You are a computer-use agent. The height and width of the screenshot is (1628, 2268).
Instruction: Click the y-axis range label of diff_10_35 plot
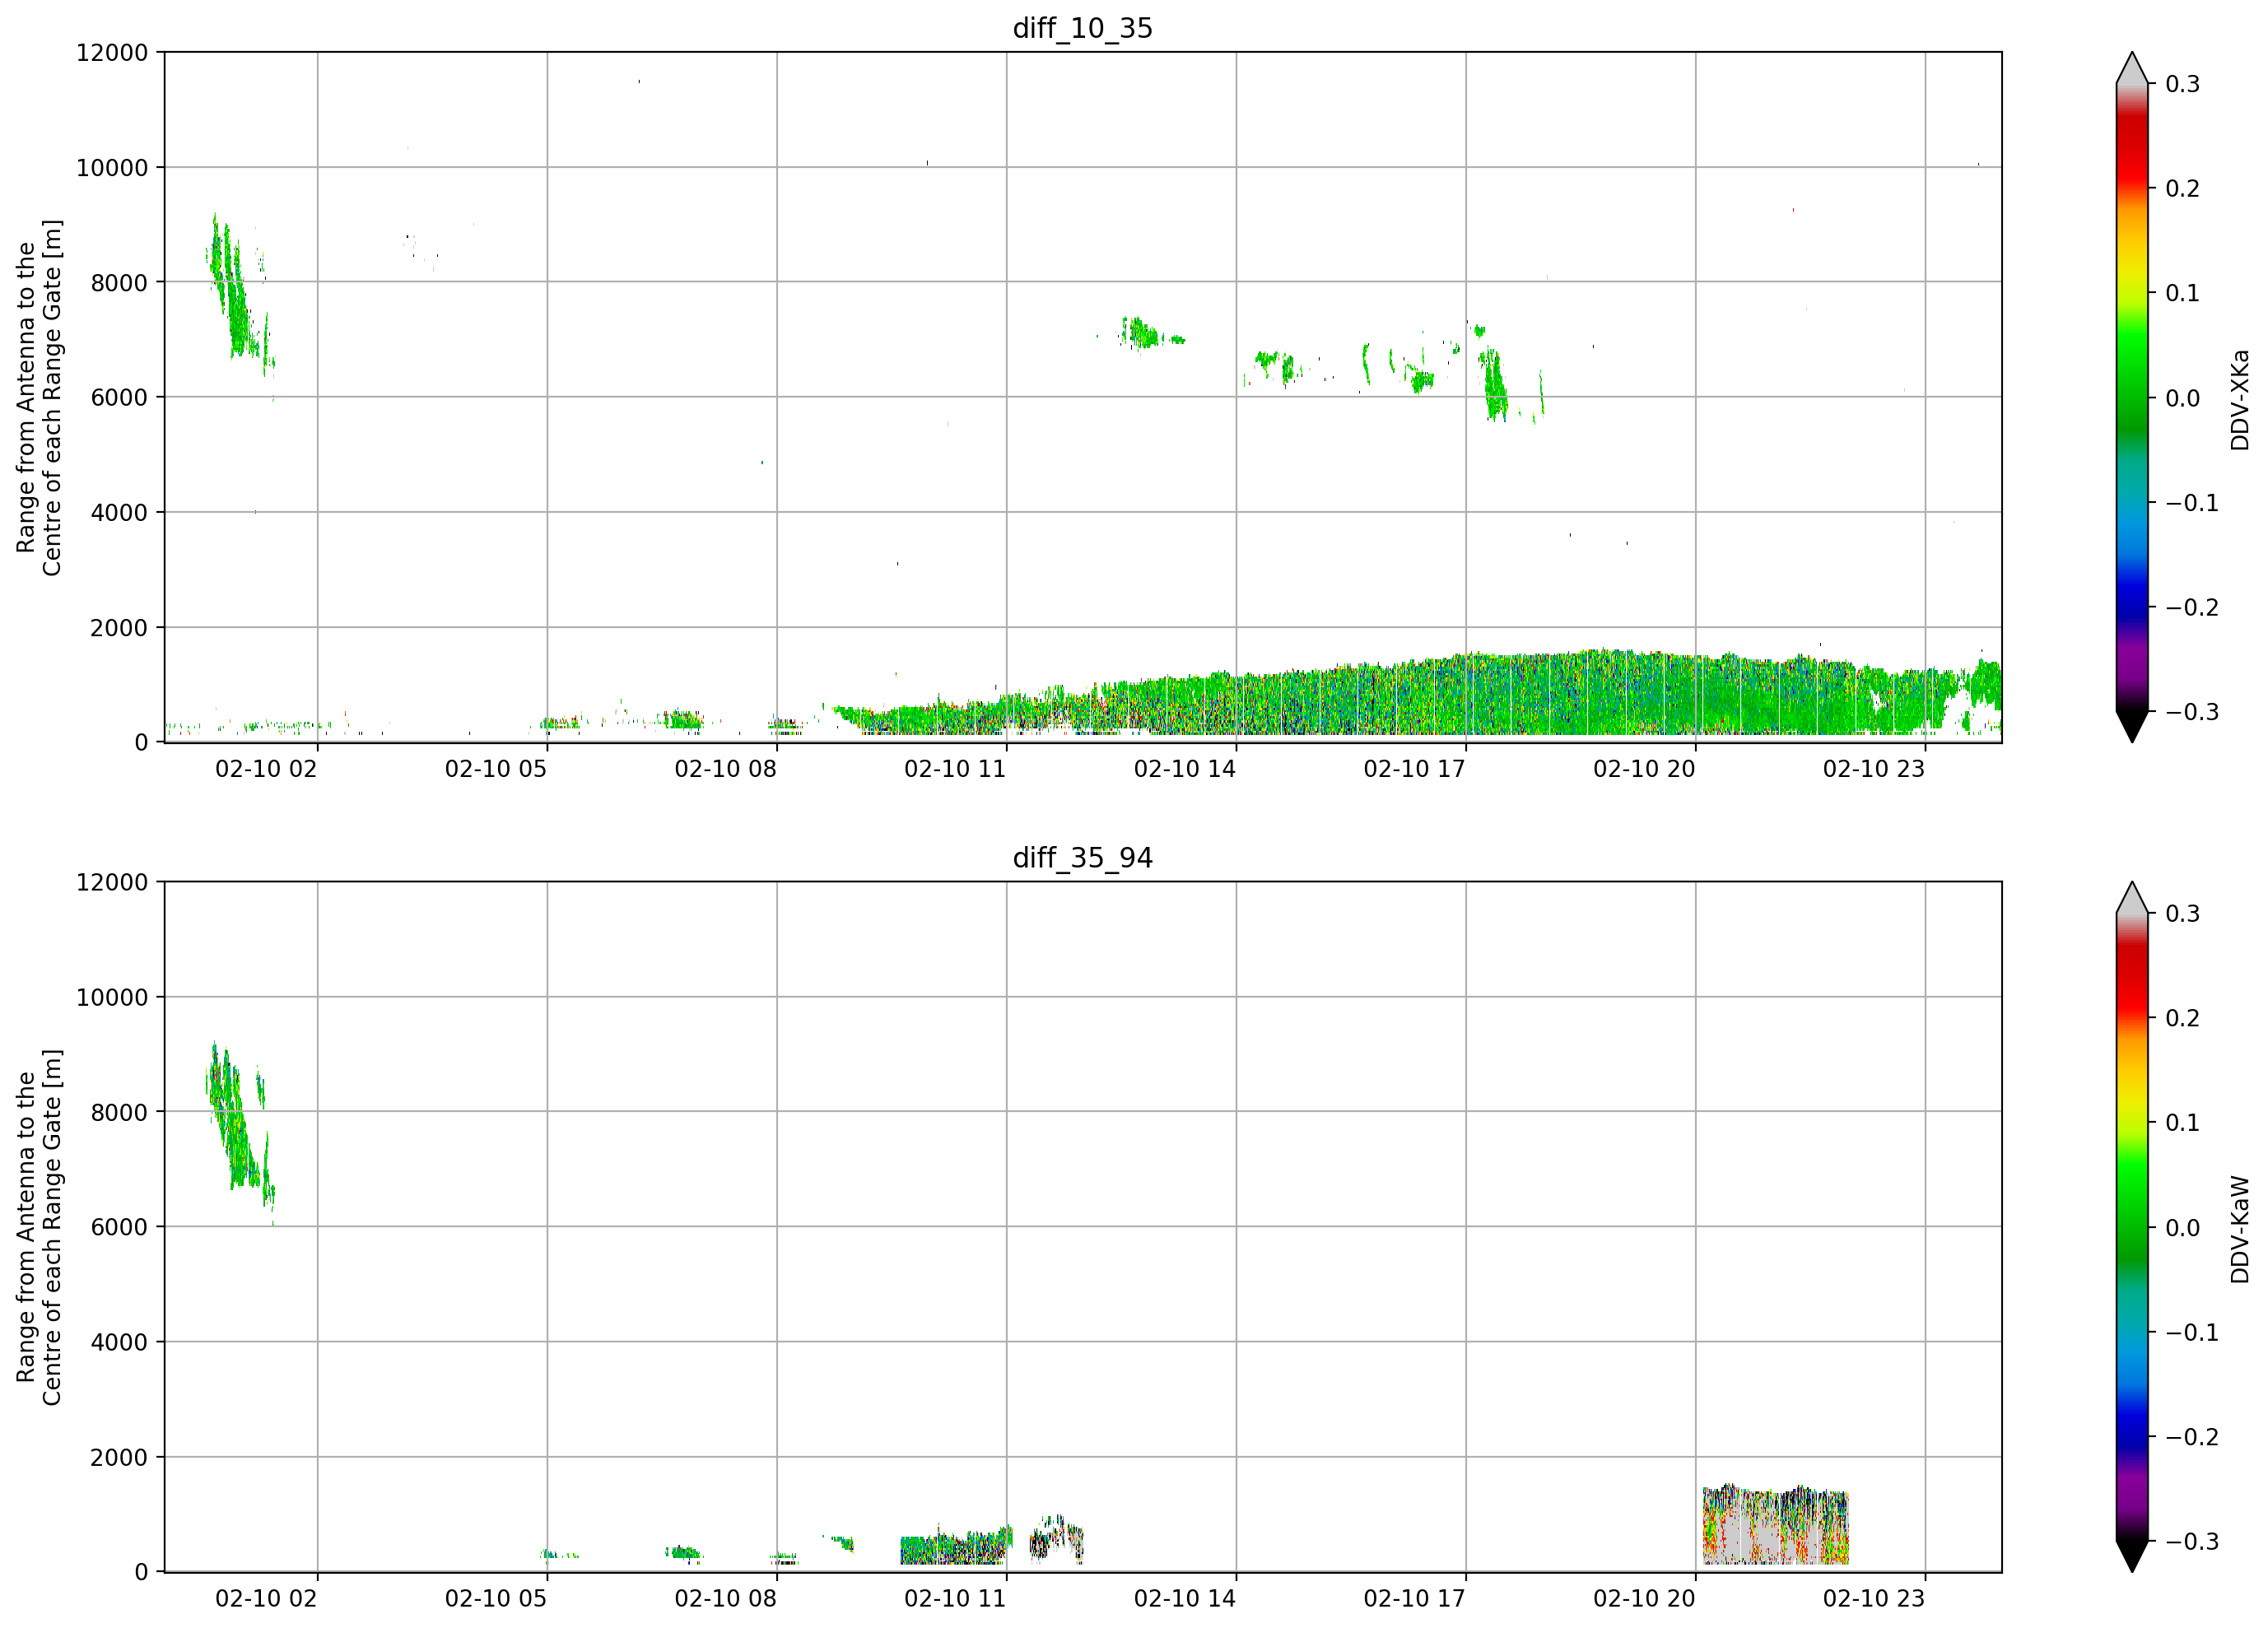coord(39,397)
